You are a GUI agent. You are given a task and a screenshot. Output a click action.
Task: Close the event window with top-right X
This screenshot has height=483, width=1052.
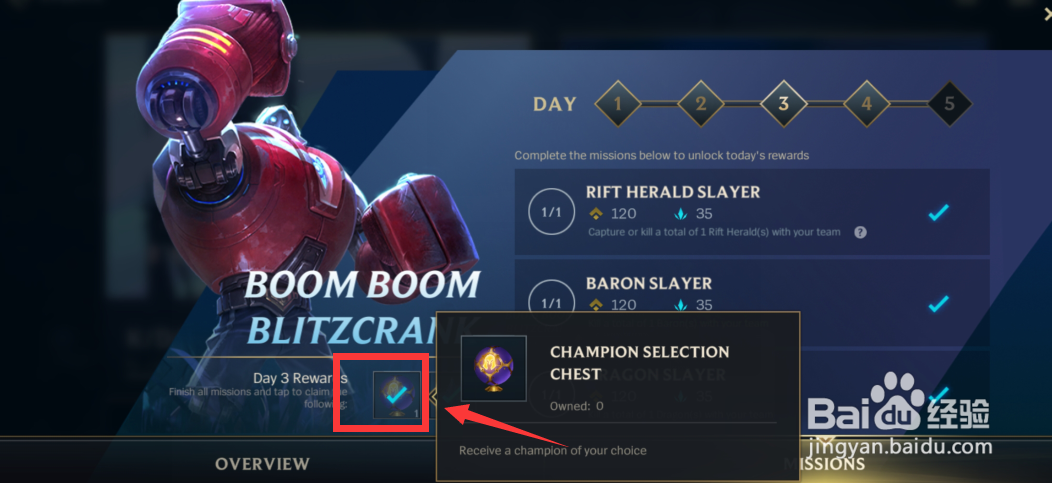[1047, 13]
